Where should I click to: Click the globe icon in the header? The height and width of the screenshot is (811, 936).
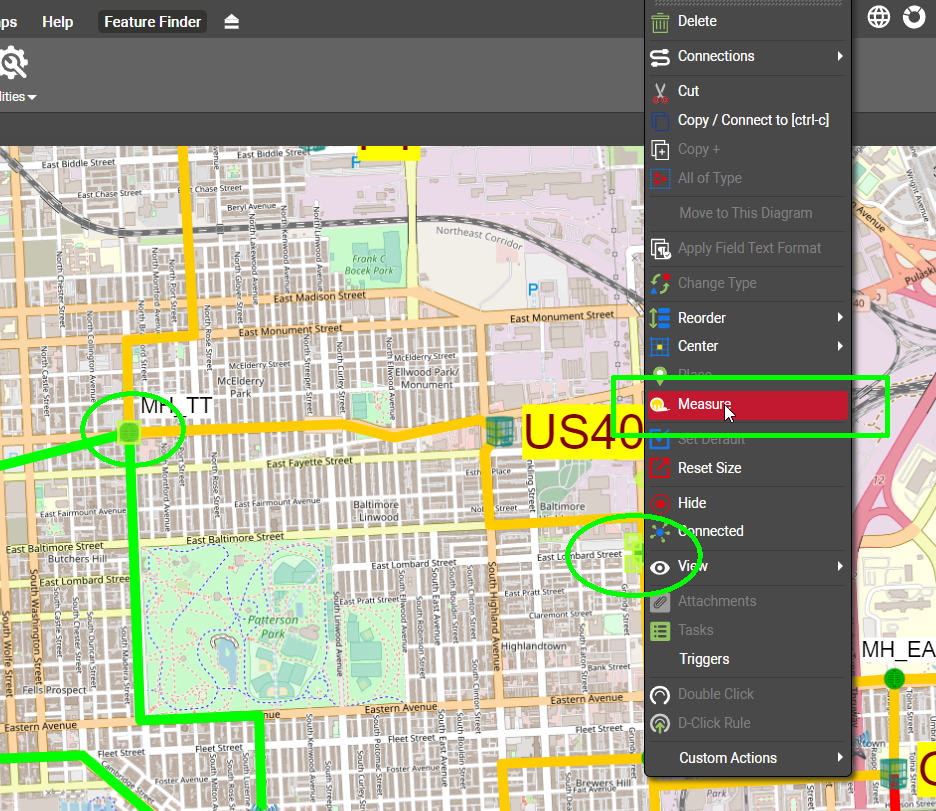(878, 17)
